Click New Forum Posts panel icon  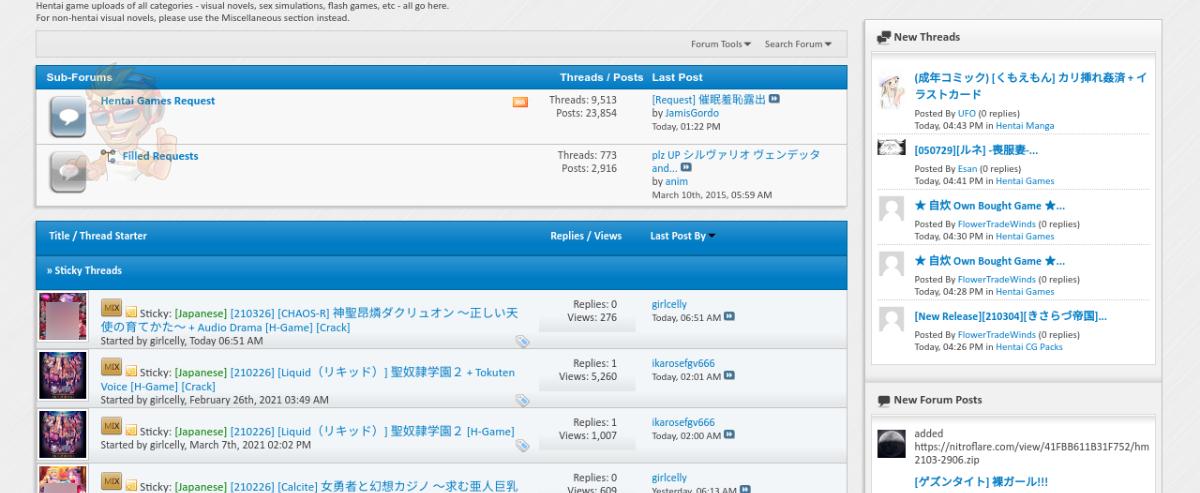(x=884, y=400)
